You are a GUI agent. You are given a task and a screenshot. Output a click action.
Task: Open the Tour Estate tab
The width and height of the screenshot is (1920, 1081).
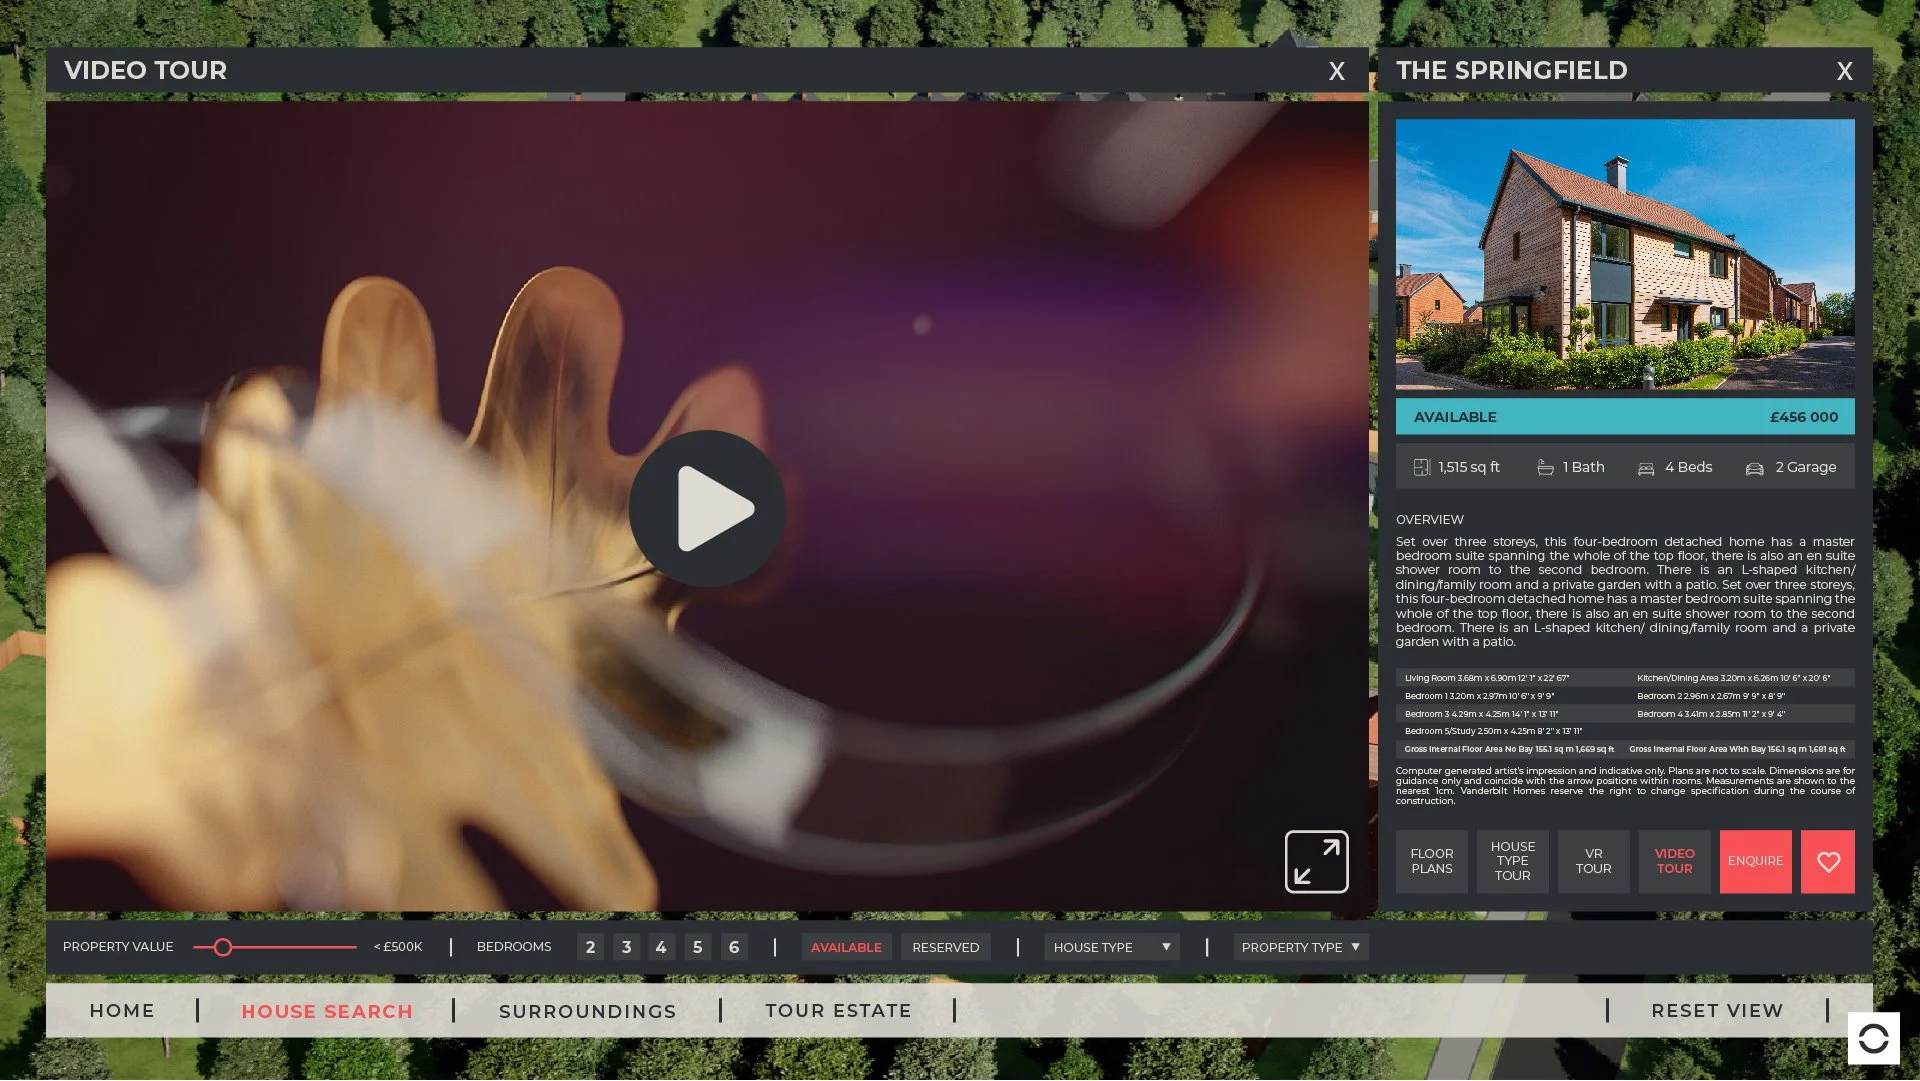tap(838, 1011)
